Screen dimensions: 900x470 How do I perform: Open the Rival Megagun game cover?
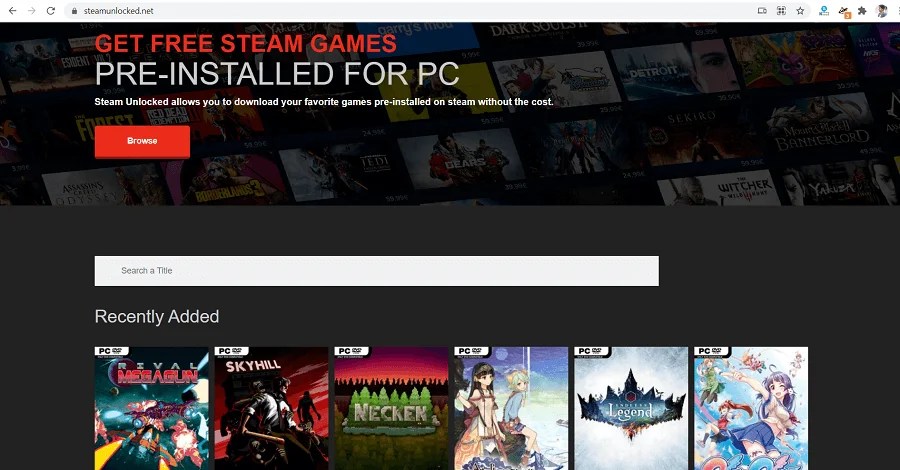click(x=152, y=408)
